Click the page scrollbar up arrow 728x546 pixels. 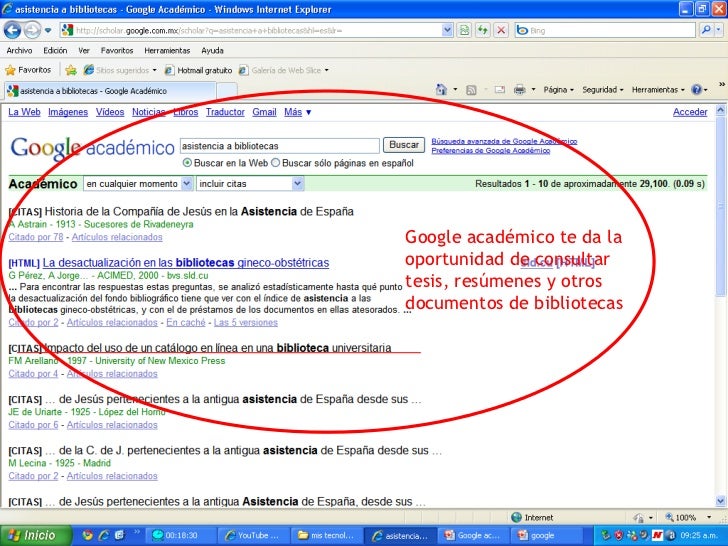pyautogui.click(x=721, y=110)
